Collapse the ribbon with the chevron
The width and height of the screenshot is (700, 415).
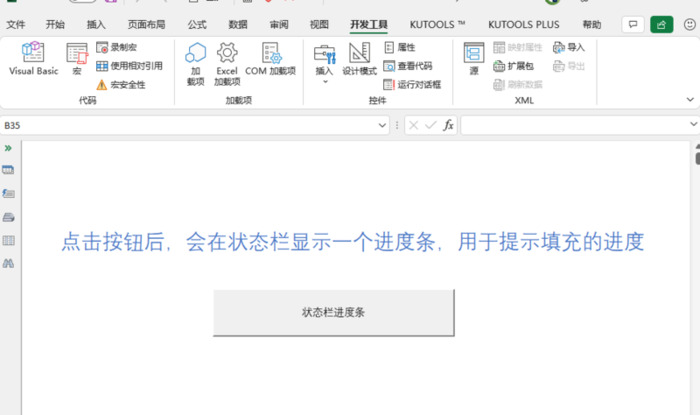(690, 100)
